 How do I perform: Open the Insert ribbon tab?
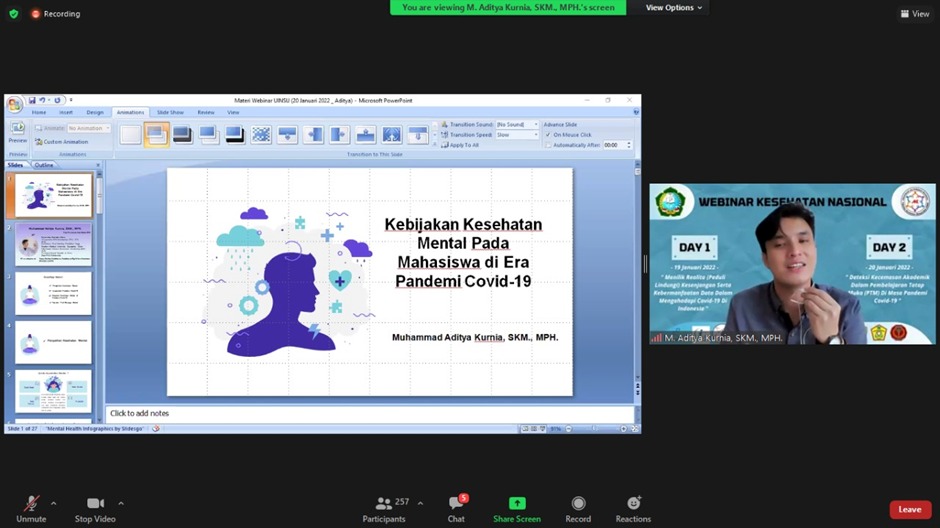pyautogui.click(x=66, y=112)
